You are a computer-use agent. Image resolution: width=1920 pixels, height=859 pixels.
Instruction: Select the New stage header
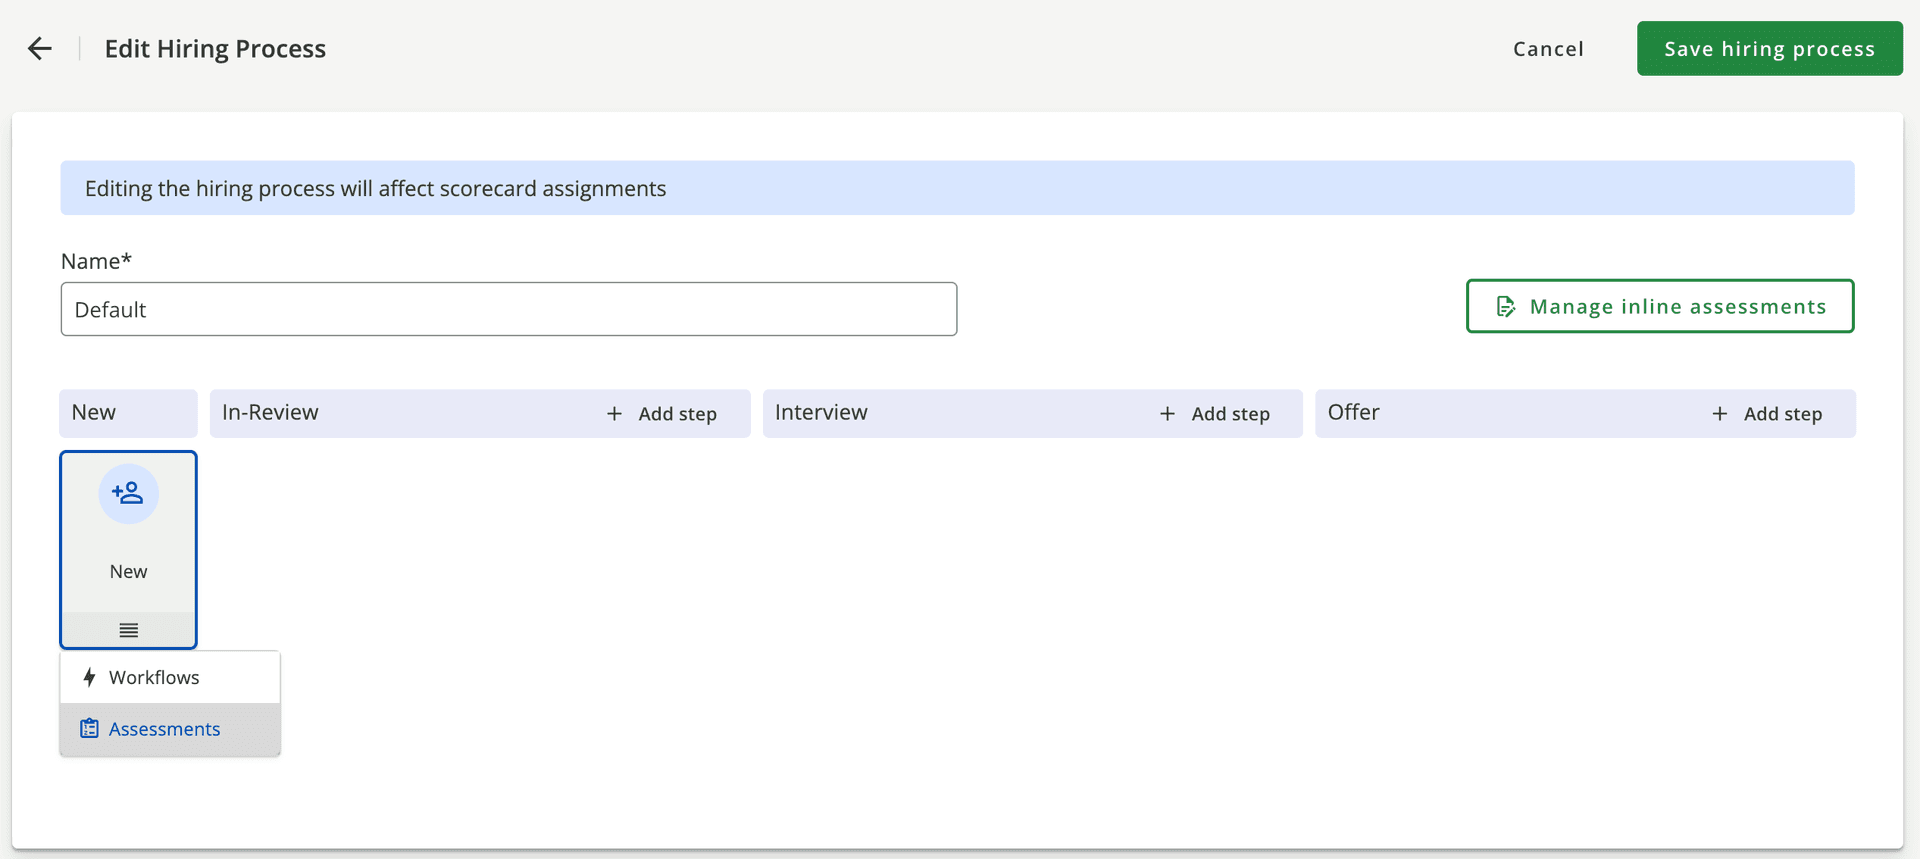(x=94, y=413)
